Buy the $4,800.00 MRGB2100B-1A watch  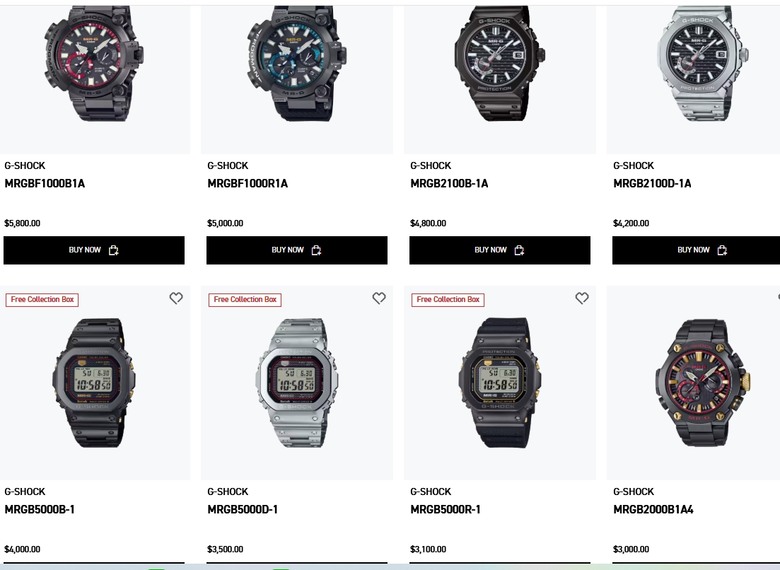(x=500, y=250)
